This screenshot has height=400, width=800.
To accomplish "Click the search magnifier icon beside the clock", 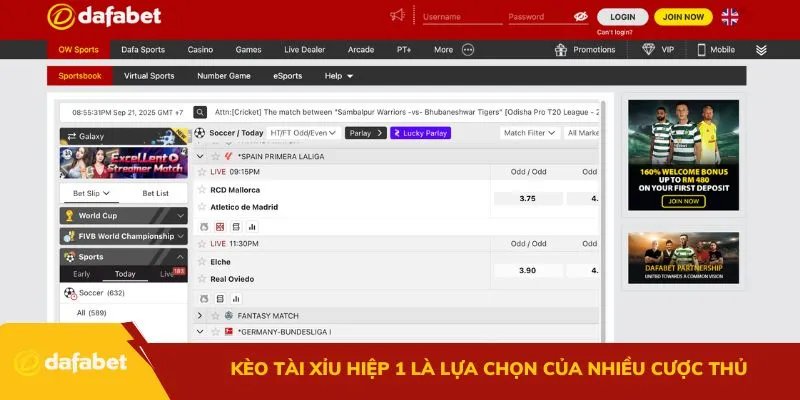I will 200,113.
